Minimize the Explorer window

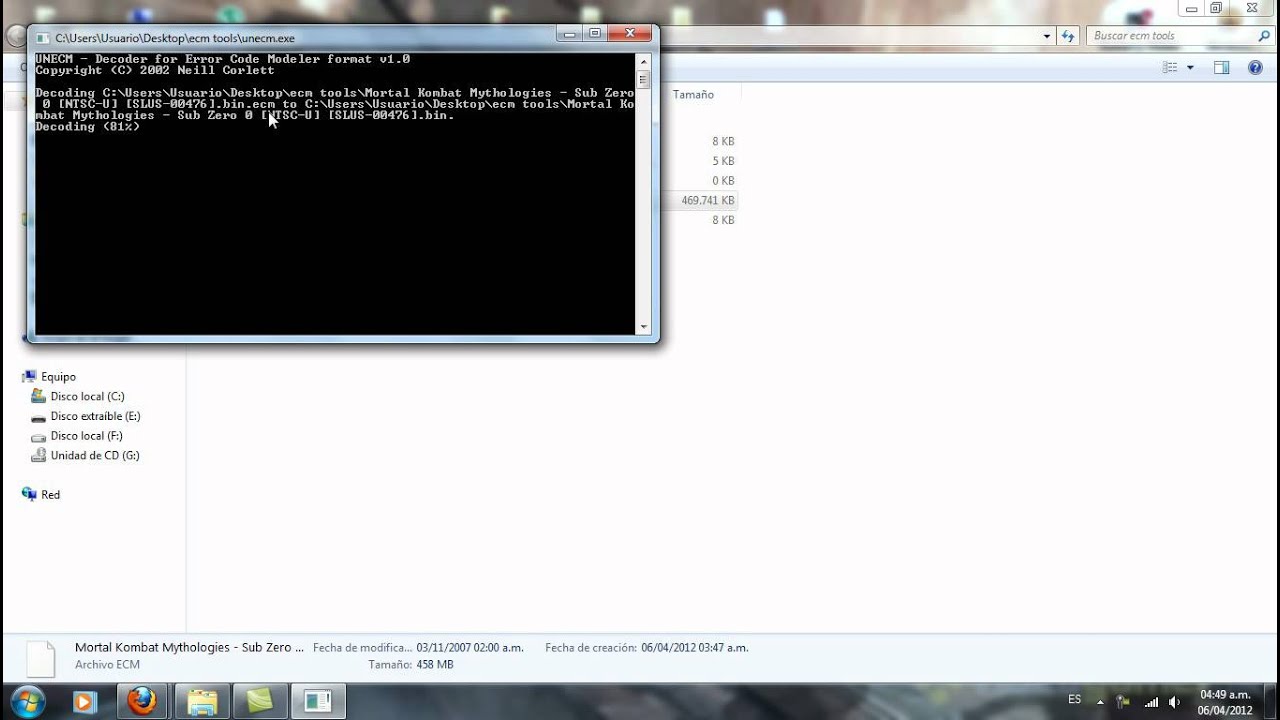[x=1190, y=8]
